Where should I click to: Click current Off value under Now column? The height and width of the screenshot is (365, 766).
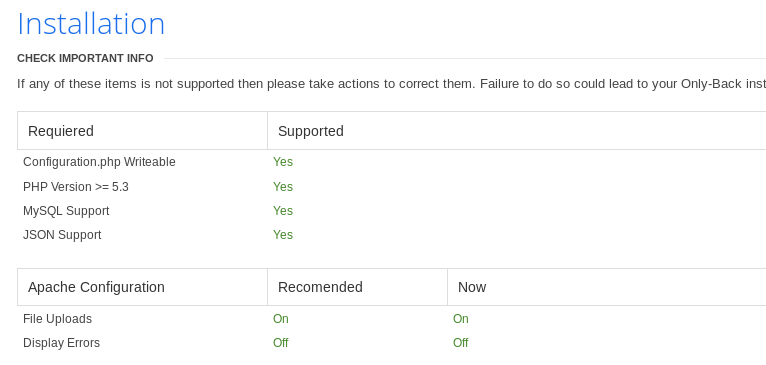pos(461,343)
